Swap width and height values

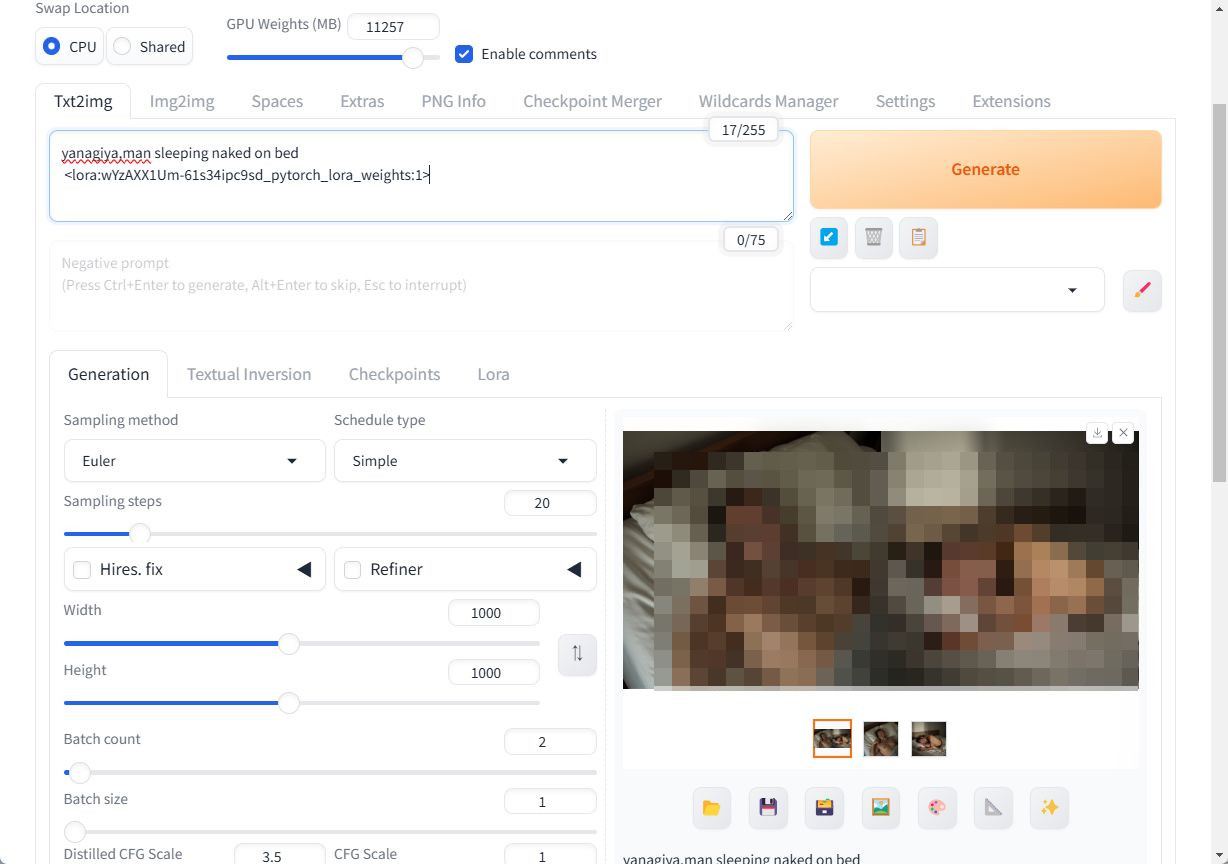click(577, 654)
